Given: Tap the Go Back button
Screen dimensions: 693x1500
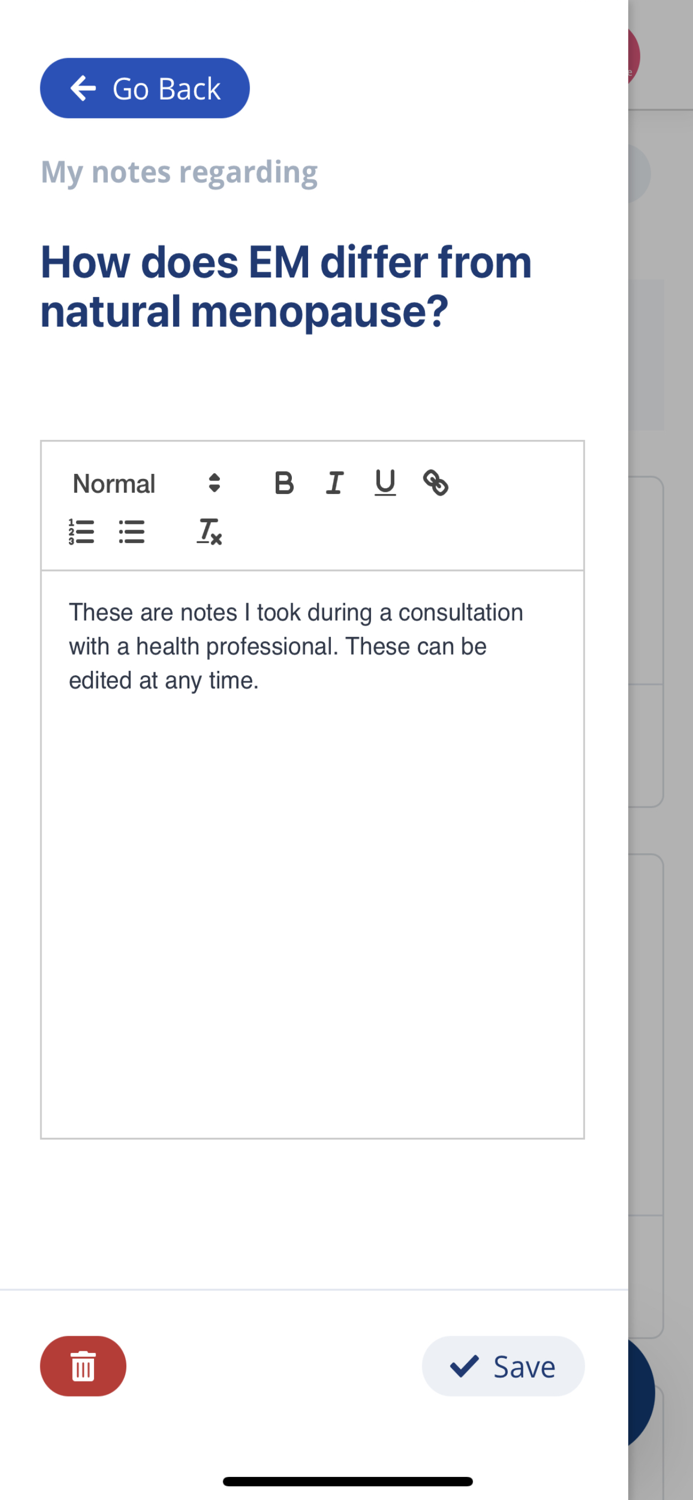Looking at the screenshot, I should click(145, 88).
